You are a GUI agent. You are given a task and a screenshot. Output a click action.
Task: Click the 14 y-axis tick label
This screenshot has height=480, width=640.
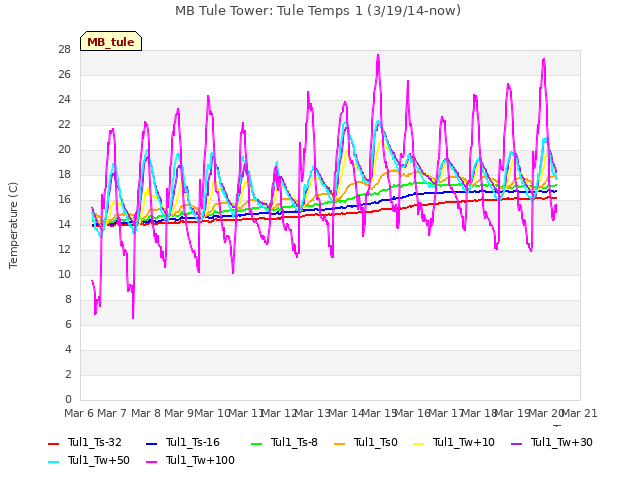[64, 224]
